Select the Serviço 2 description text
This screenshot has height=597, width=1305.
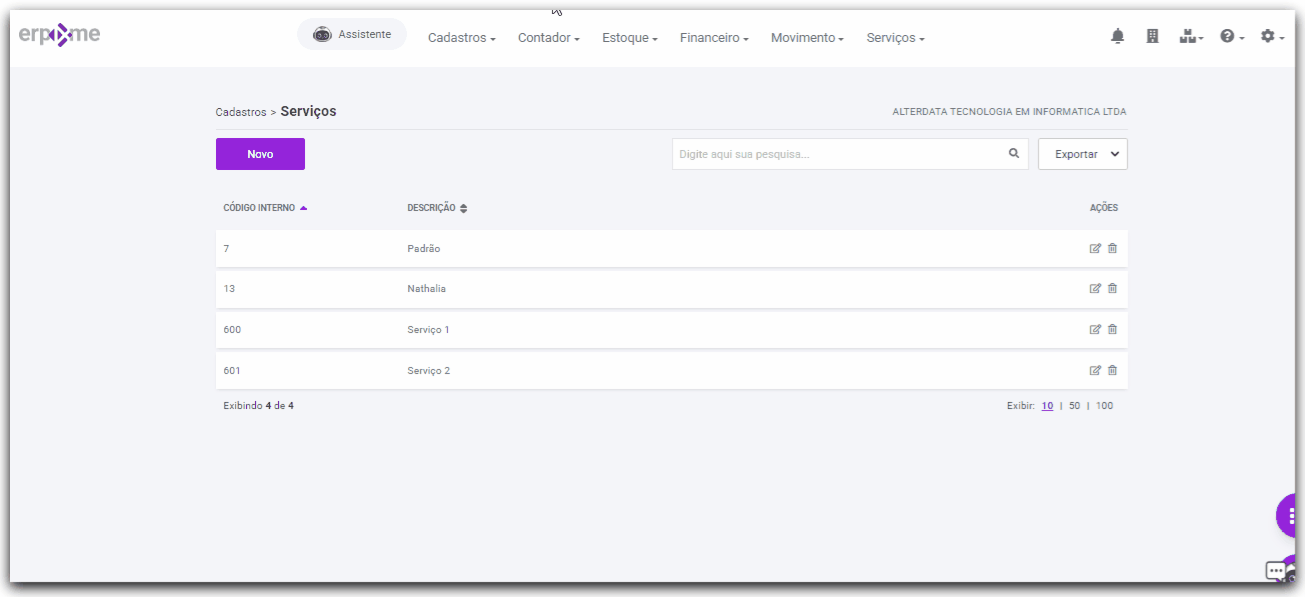pos(428,370)
